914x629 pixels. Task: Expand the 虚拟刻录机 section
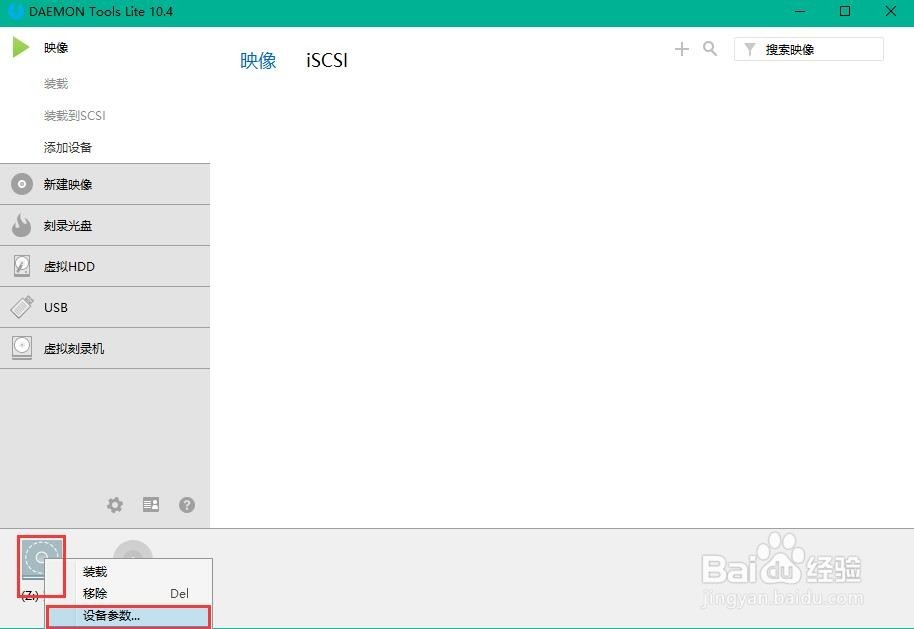click(x=105, y=348)
